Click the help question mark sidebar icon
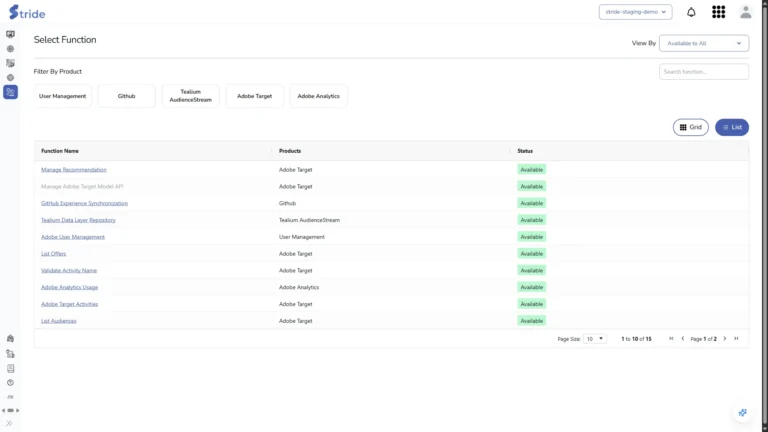 tap(10, 383)
